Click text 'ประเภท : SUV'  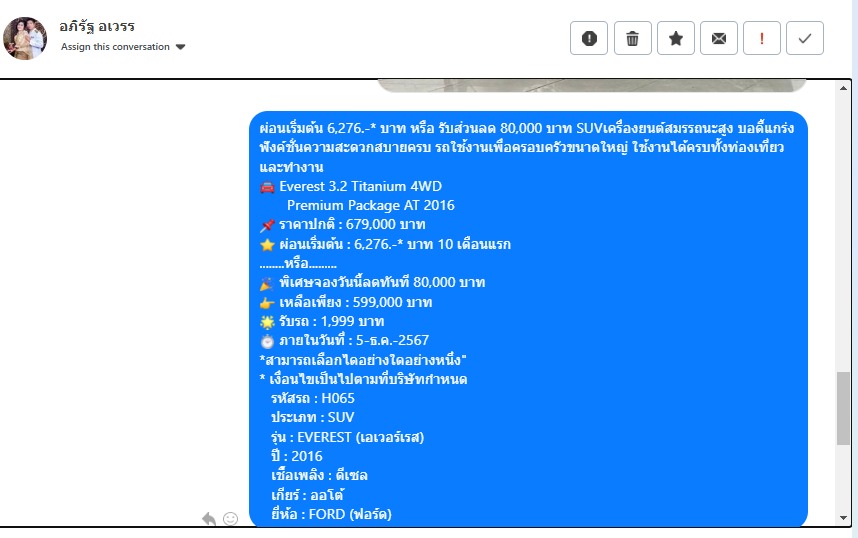click(312, 417)
